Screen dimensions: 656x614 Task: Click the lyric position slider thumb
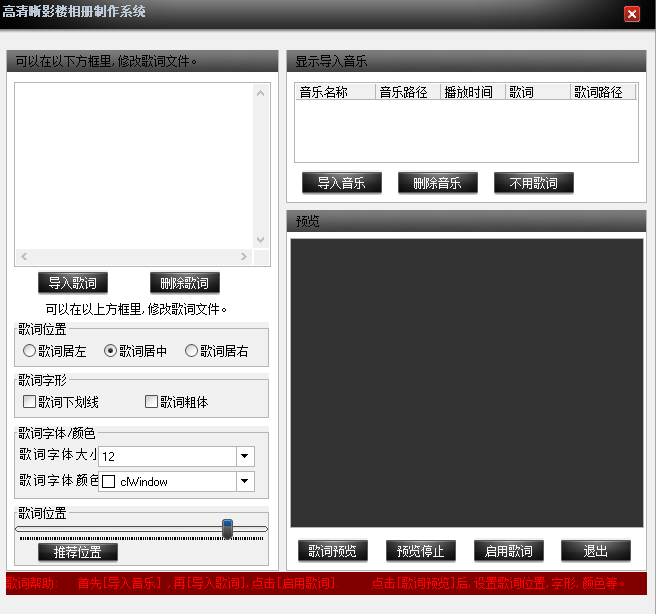227,529
